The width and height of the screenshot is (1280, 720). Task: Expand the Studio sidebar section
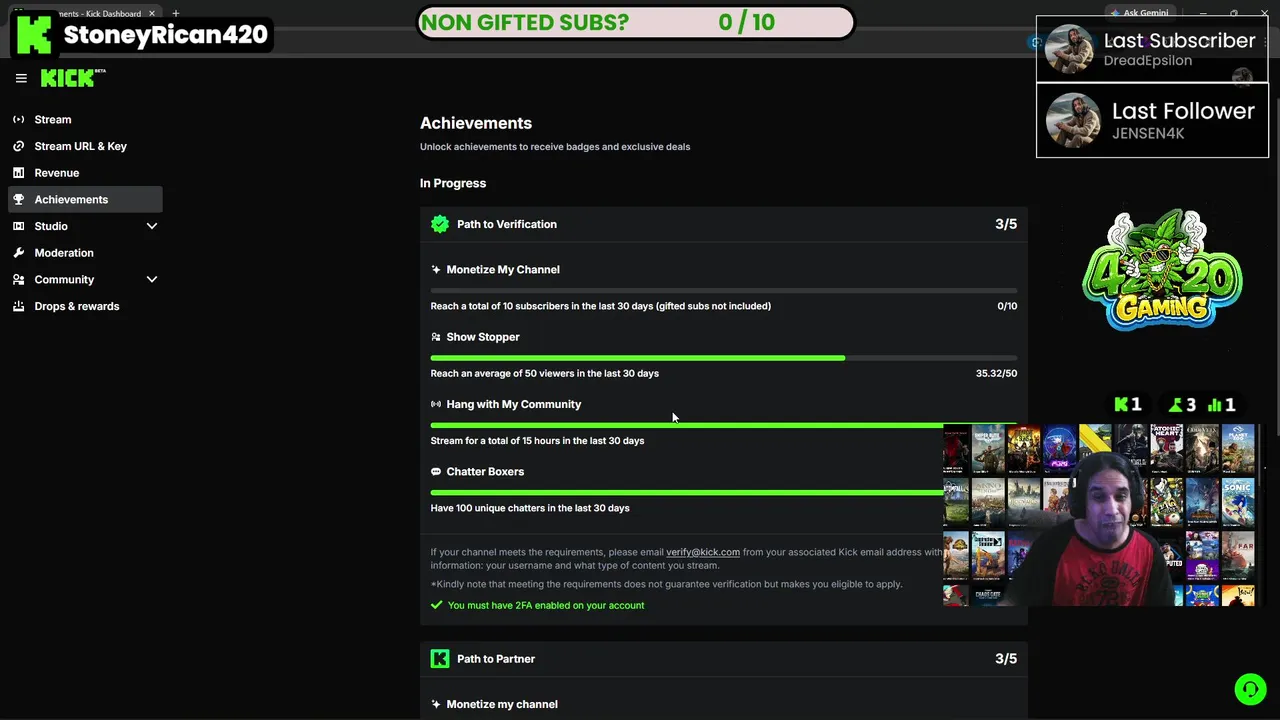click(x=152, y=226)
